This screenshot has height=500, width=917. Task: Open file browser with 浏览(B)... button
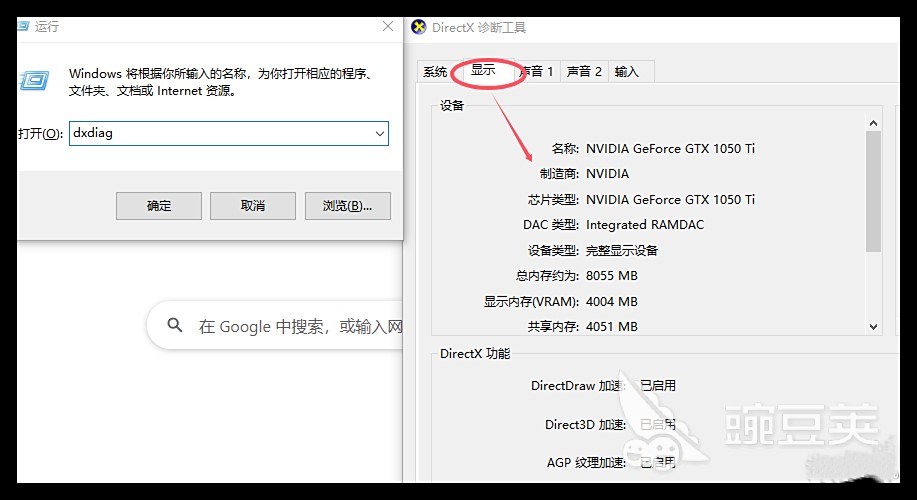point(347,206)
